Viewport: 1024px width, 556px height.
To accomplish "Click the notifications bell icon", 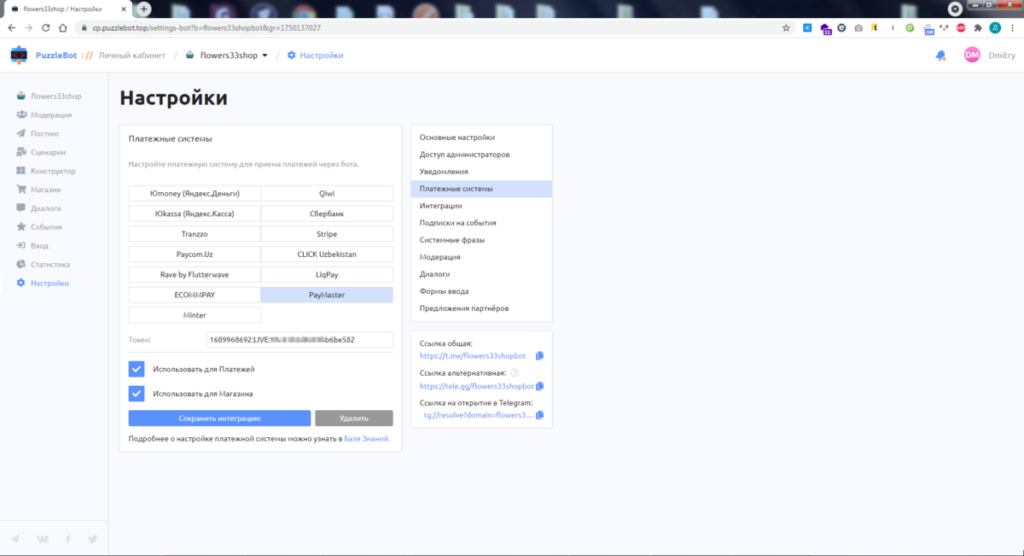I will click(x=940, y=56).
